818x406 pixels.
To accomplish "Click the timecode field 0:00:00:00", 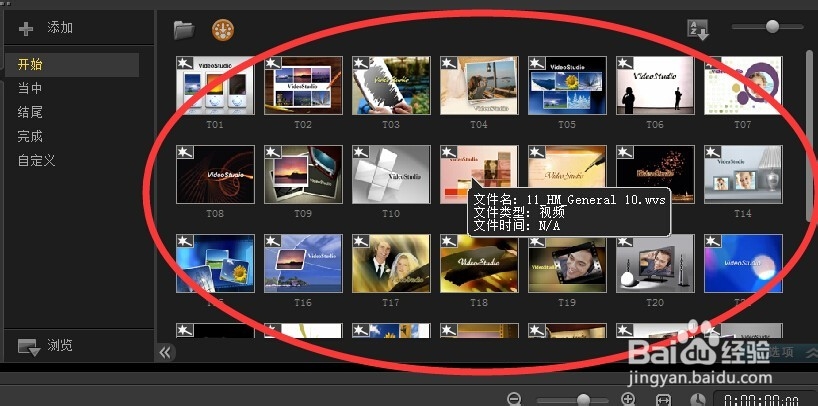I will (x=763, y=399).
